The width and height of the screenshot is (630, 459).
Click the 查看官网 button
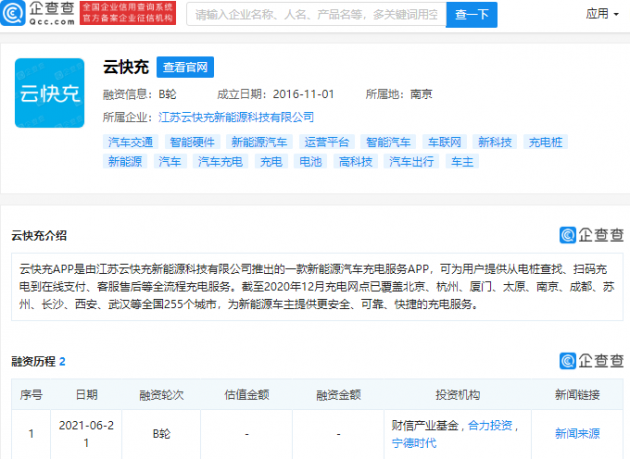(x=185, y=67)
